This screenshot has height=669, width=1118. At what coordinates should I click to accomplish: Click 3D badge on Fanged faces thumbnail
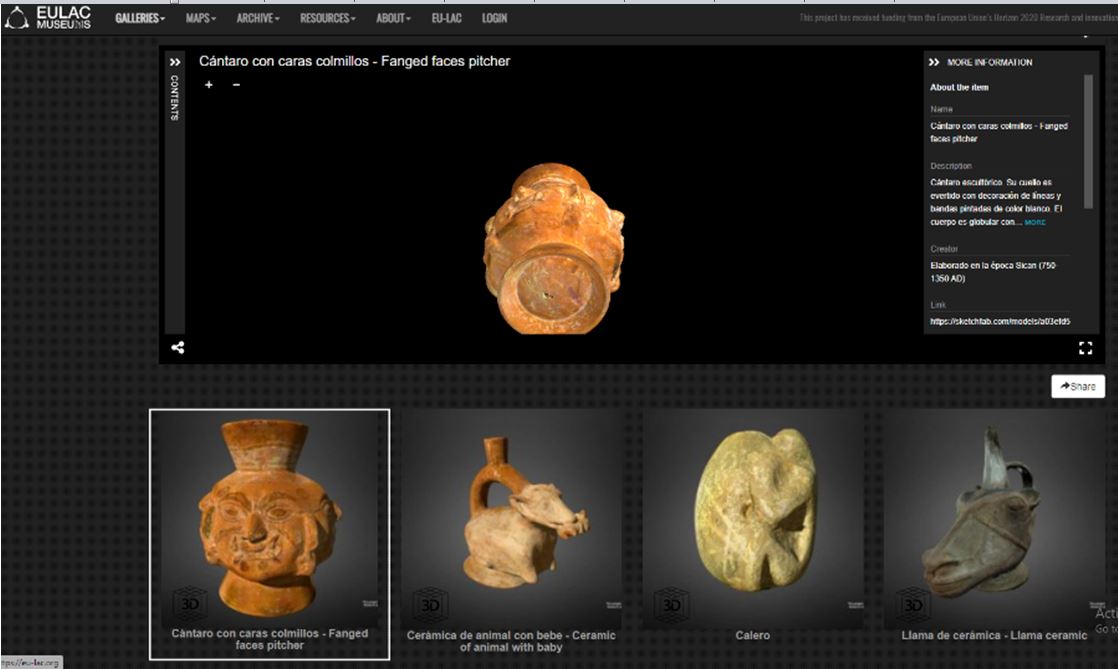coord(190,605)
